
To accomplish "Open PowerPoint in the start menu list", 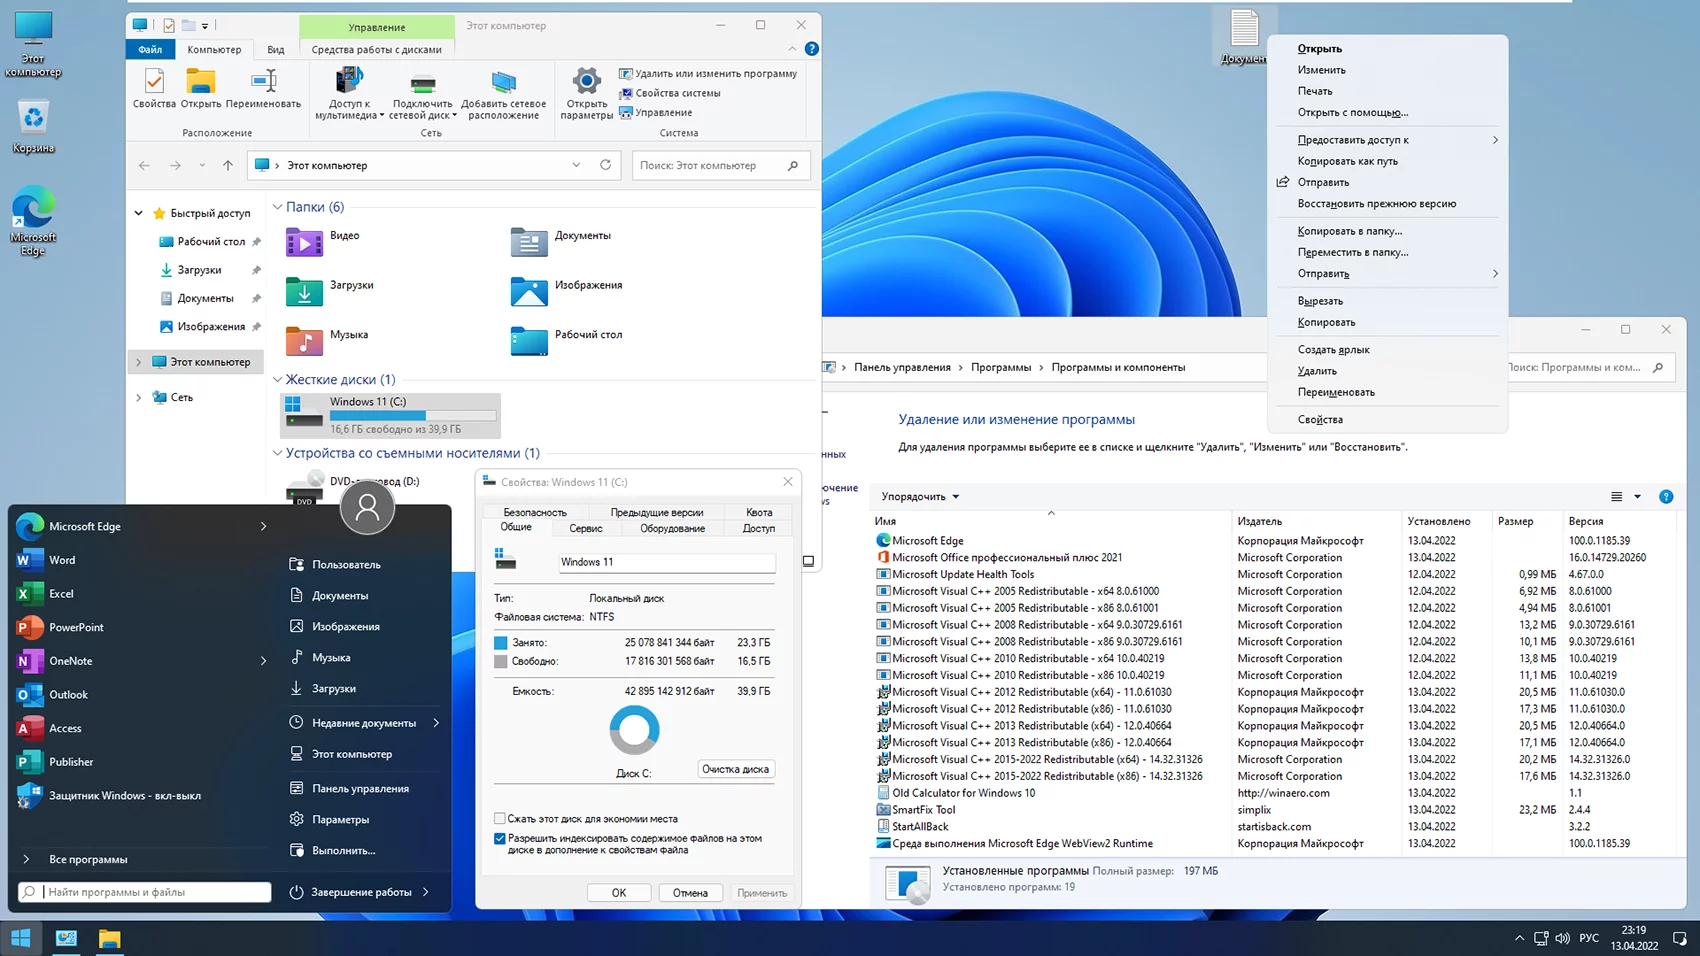I will point(76,627).
